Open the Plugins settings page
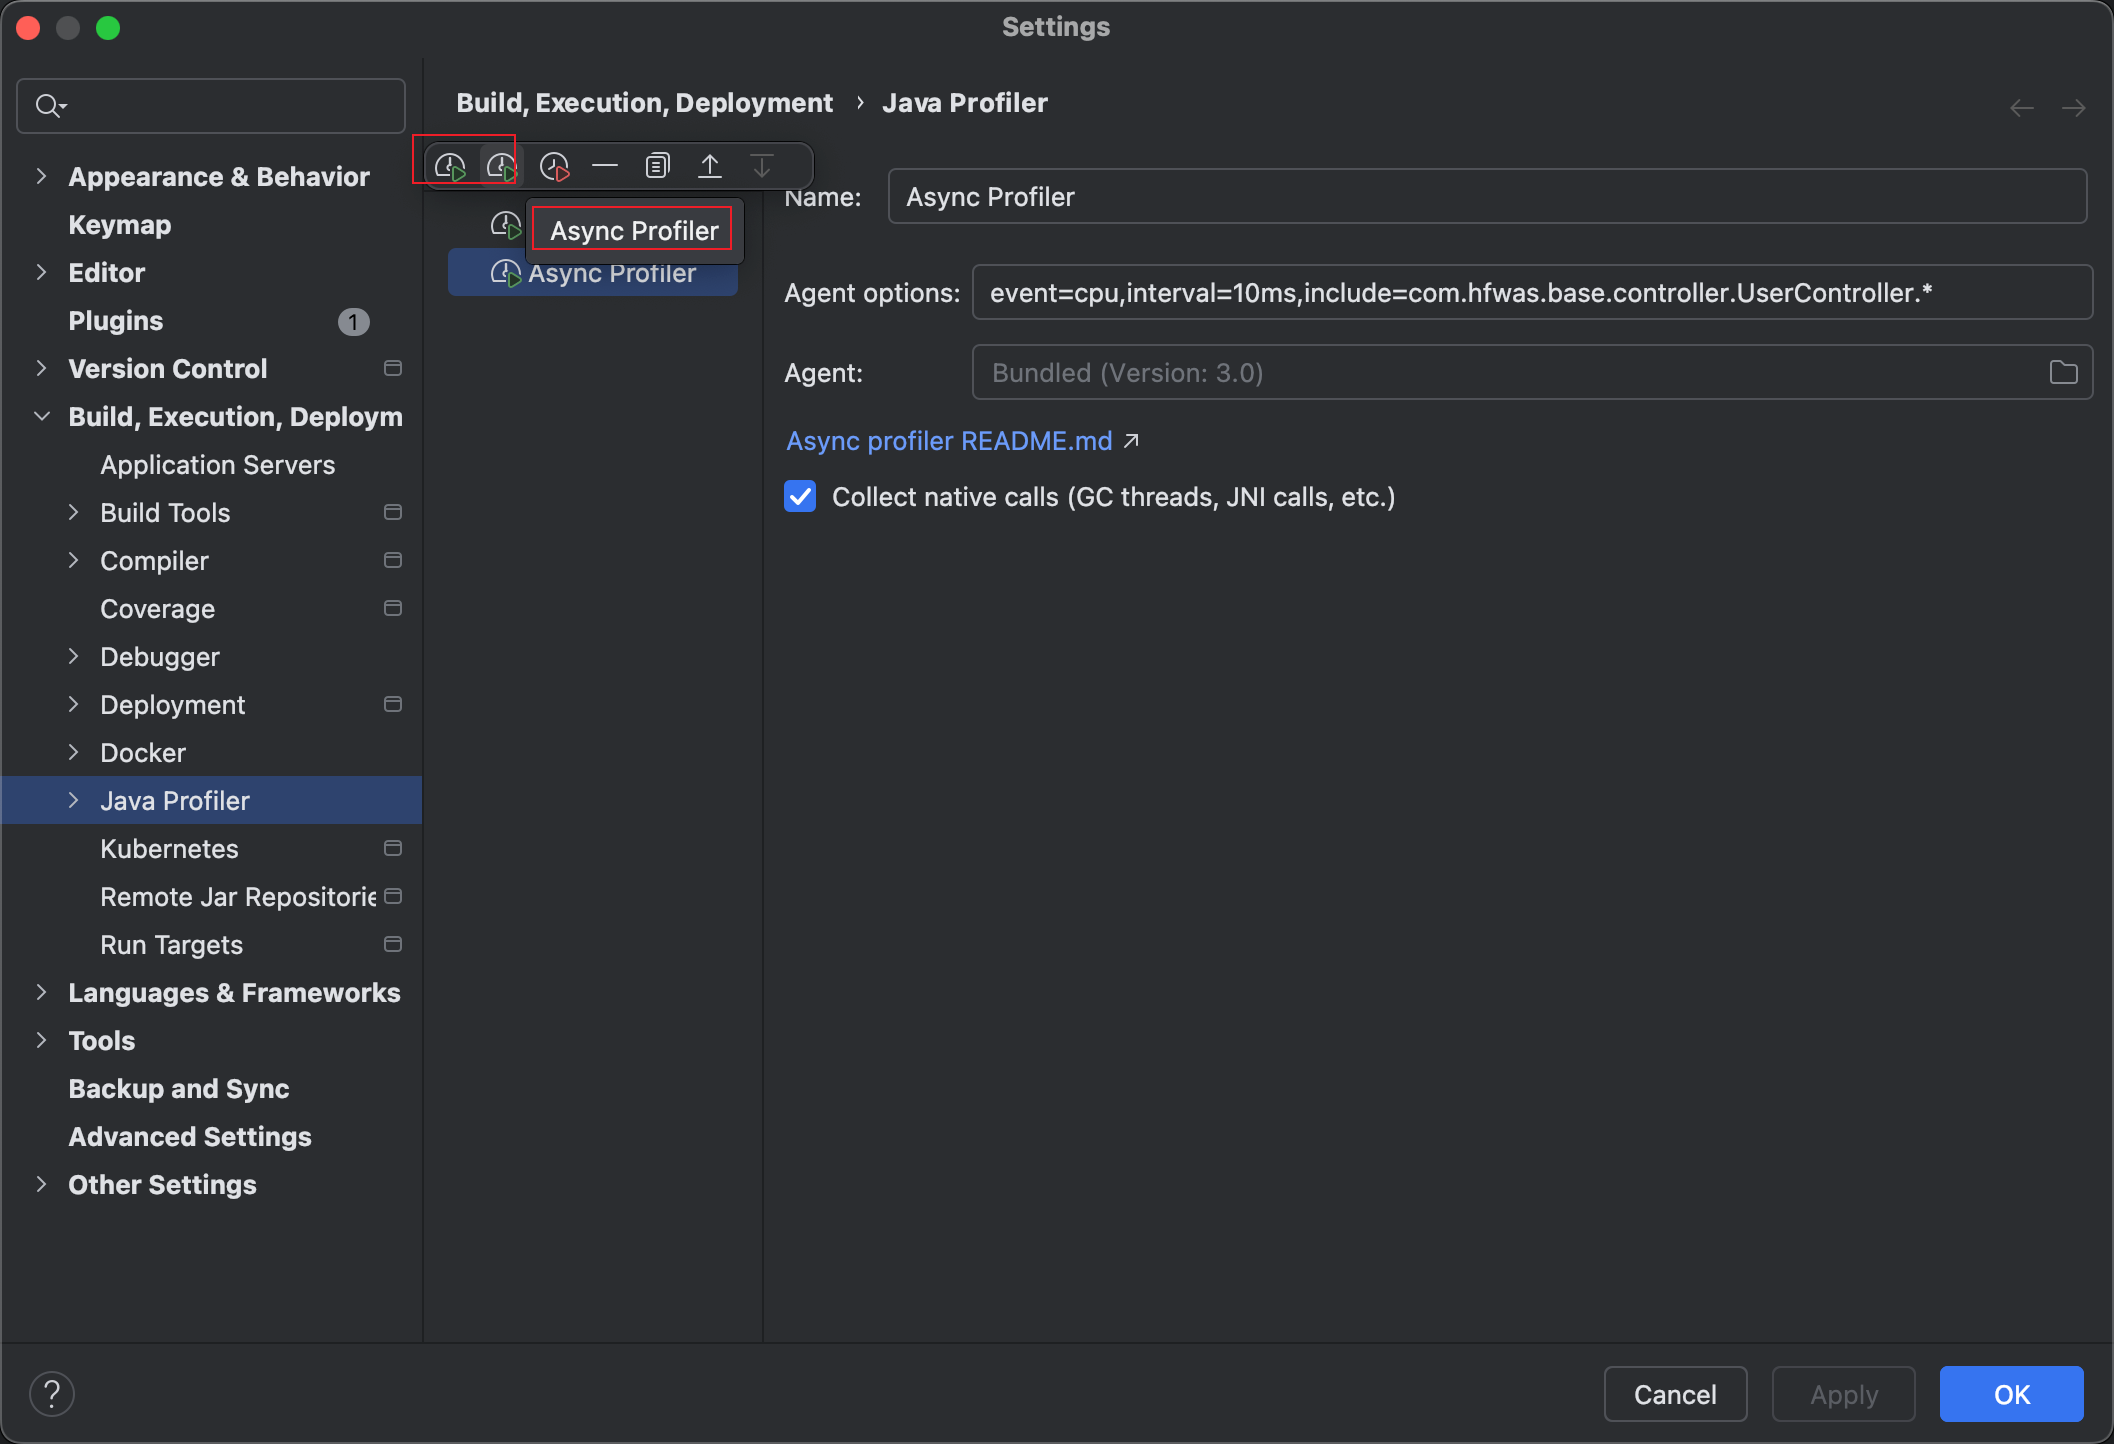The image size is (2114, 1444). point(115,321)
